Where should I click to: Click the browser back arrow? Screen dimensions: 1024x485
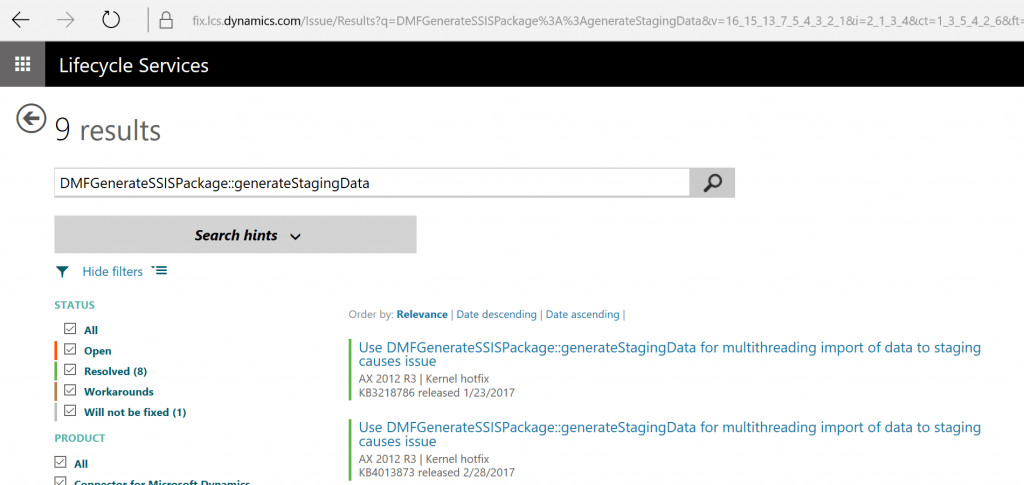click(21, 20)
